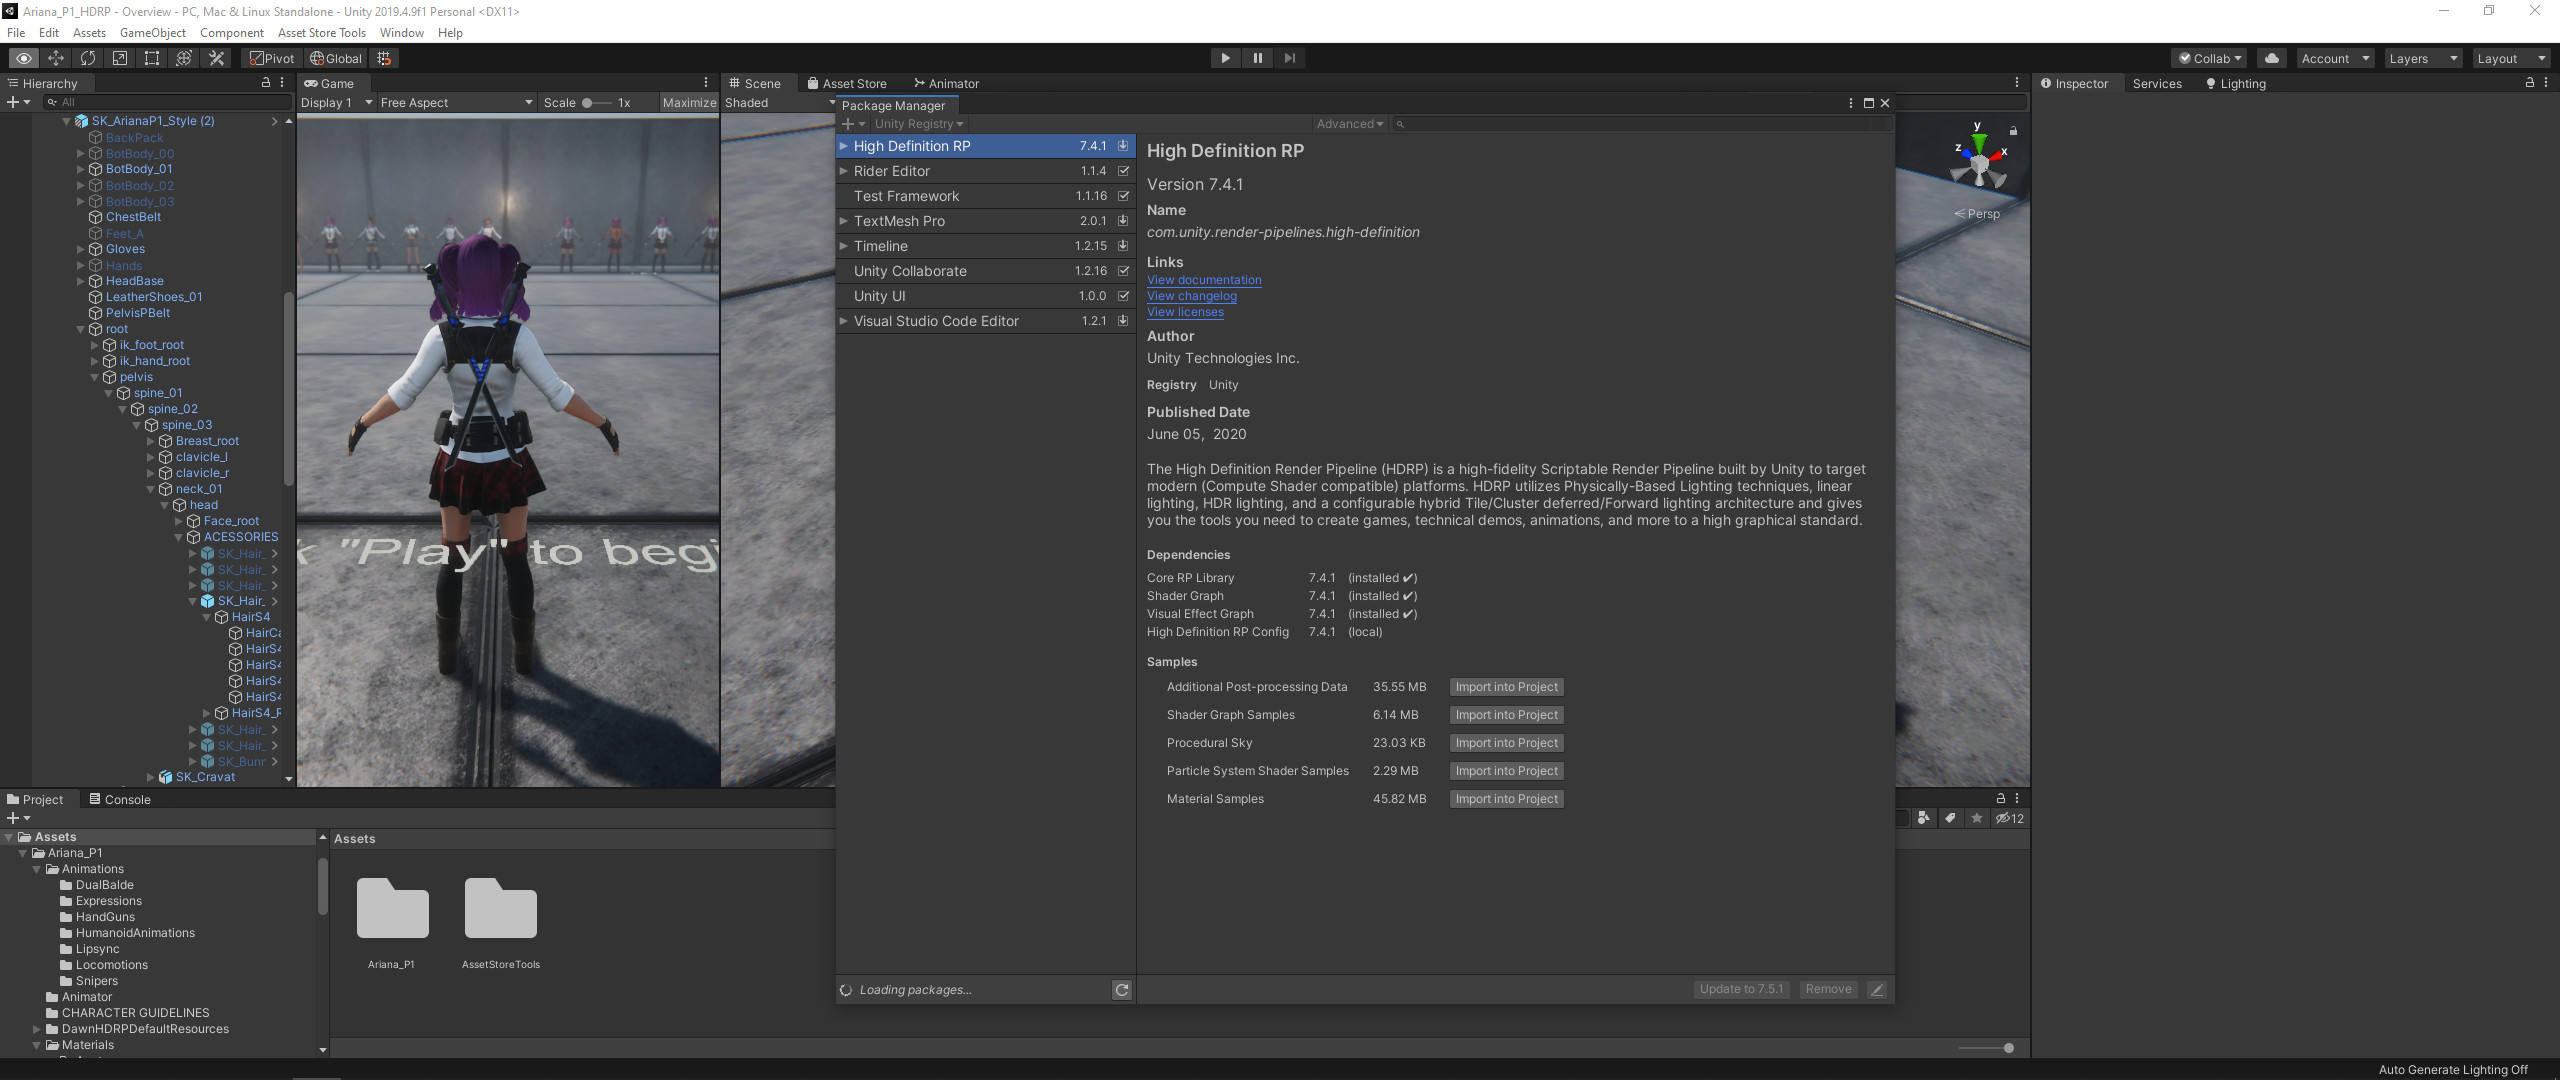Open Game view options menu
This screenshot has width=2560, height=1080.
pyautogui.click(x=706, y=83)
